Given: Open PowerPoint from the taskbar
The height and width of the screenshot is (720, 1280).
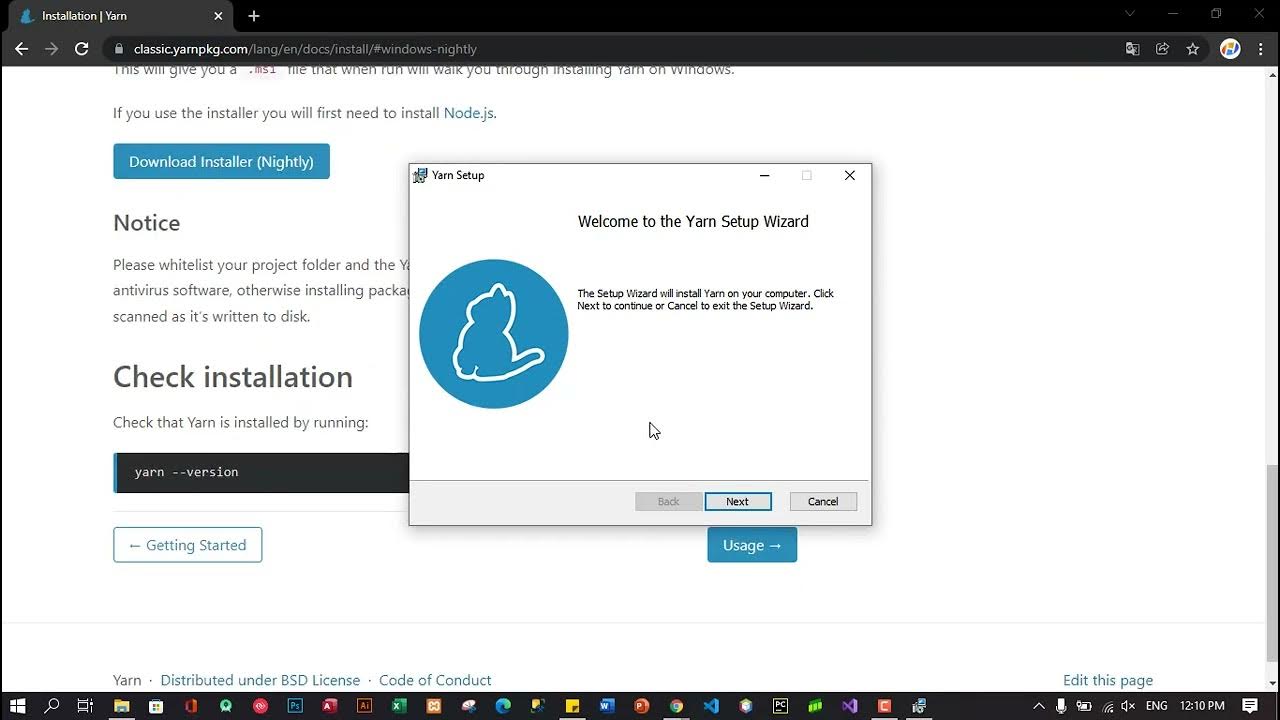Looking at the screenshot, I should click(x=641, y=706).
